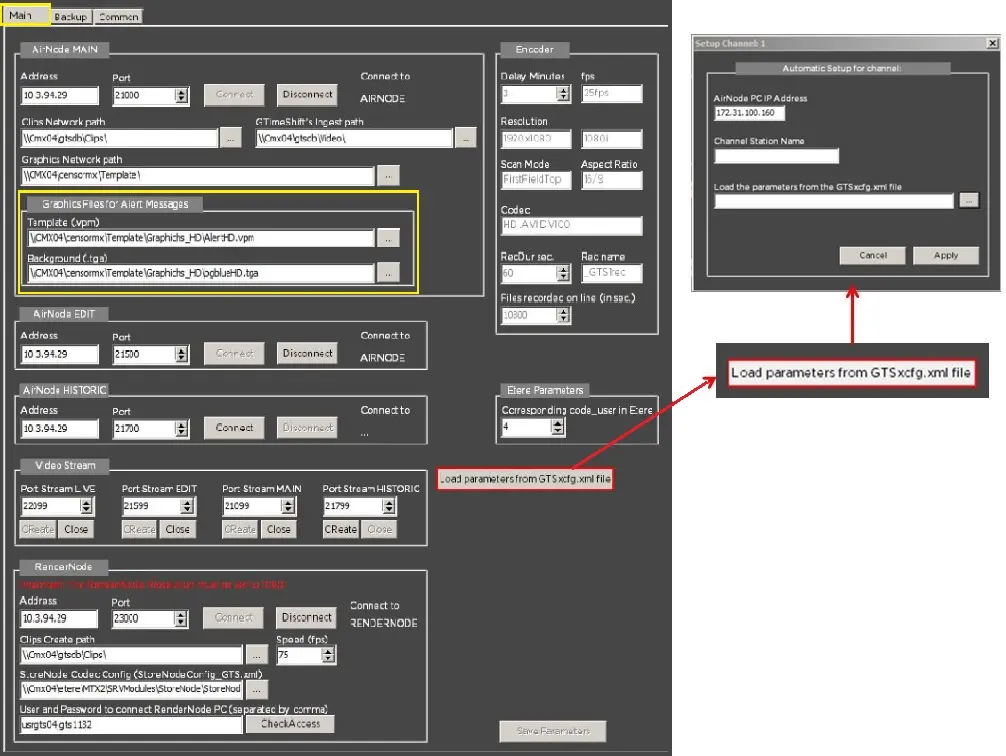The width and height of the screenshot is (1006, 756).
Task: Focus the Channel Station Name field
Action: point(776,156)
